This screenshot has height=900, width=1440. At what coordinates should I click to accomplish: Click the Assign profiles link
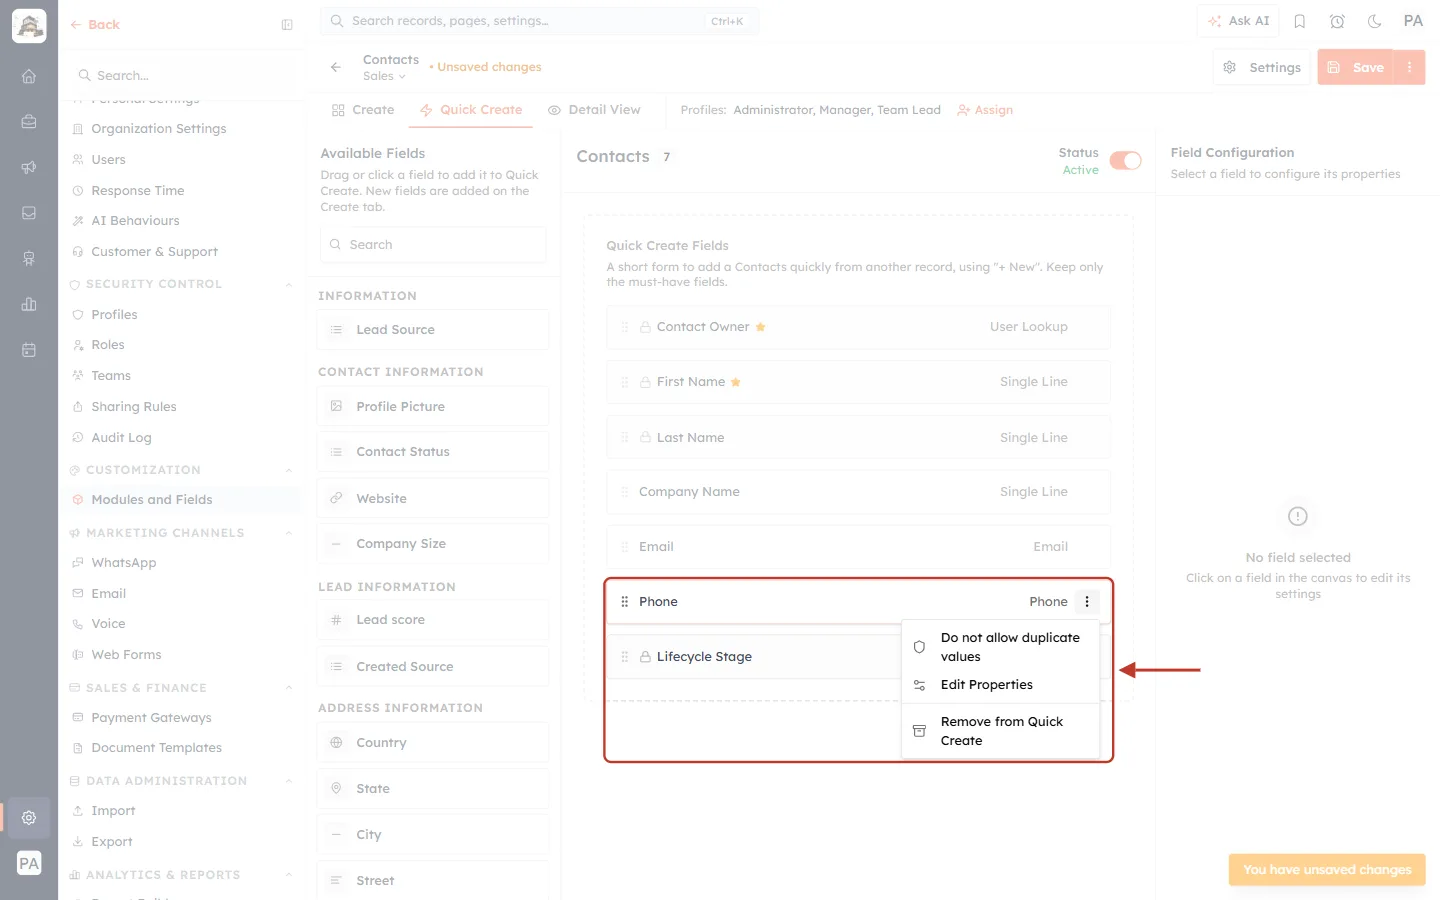(985, 110)
